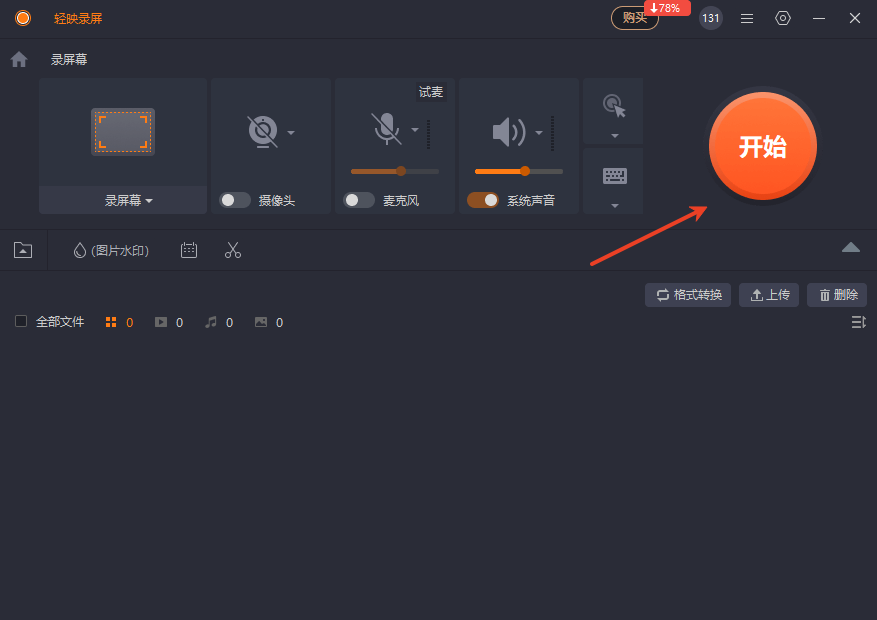Expand the keyboard options arrow
Screen dimensions: 877x620
coord(615,206)
